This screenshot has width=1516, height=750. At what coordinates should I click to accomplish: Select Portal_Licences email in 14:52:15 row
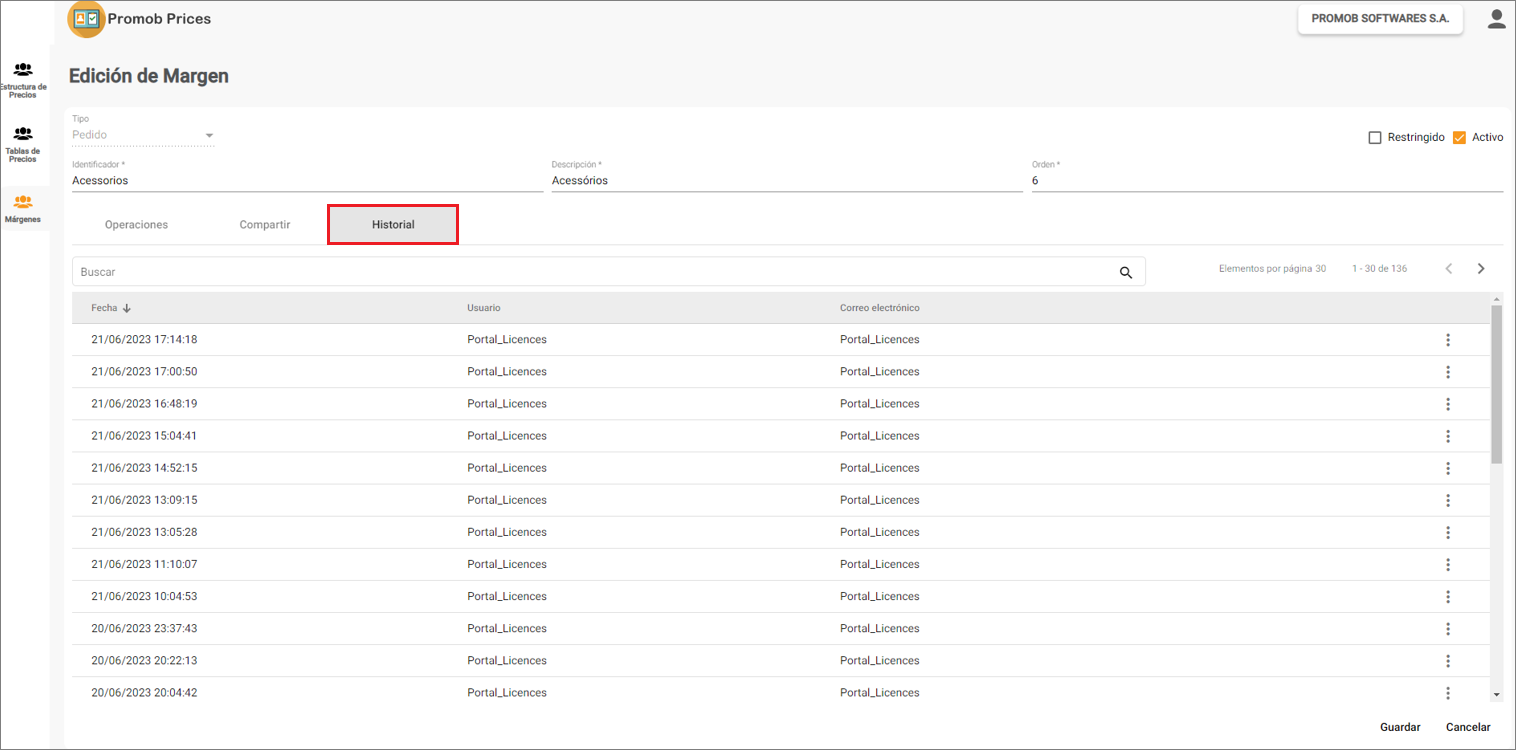pyautogui.click(x=880, y=468)
